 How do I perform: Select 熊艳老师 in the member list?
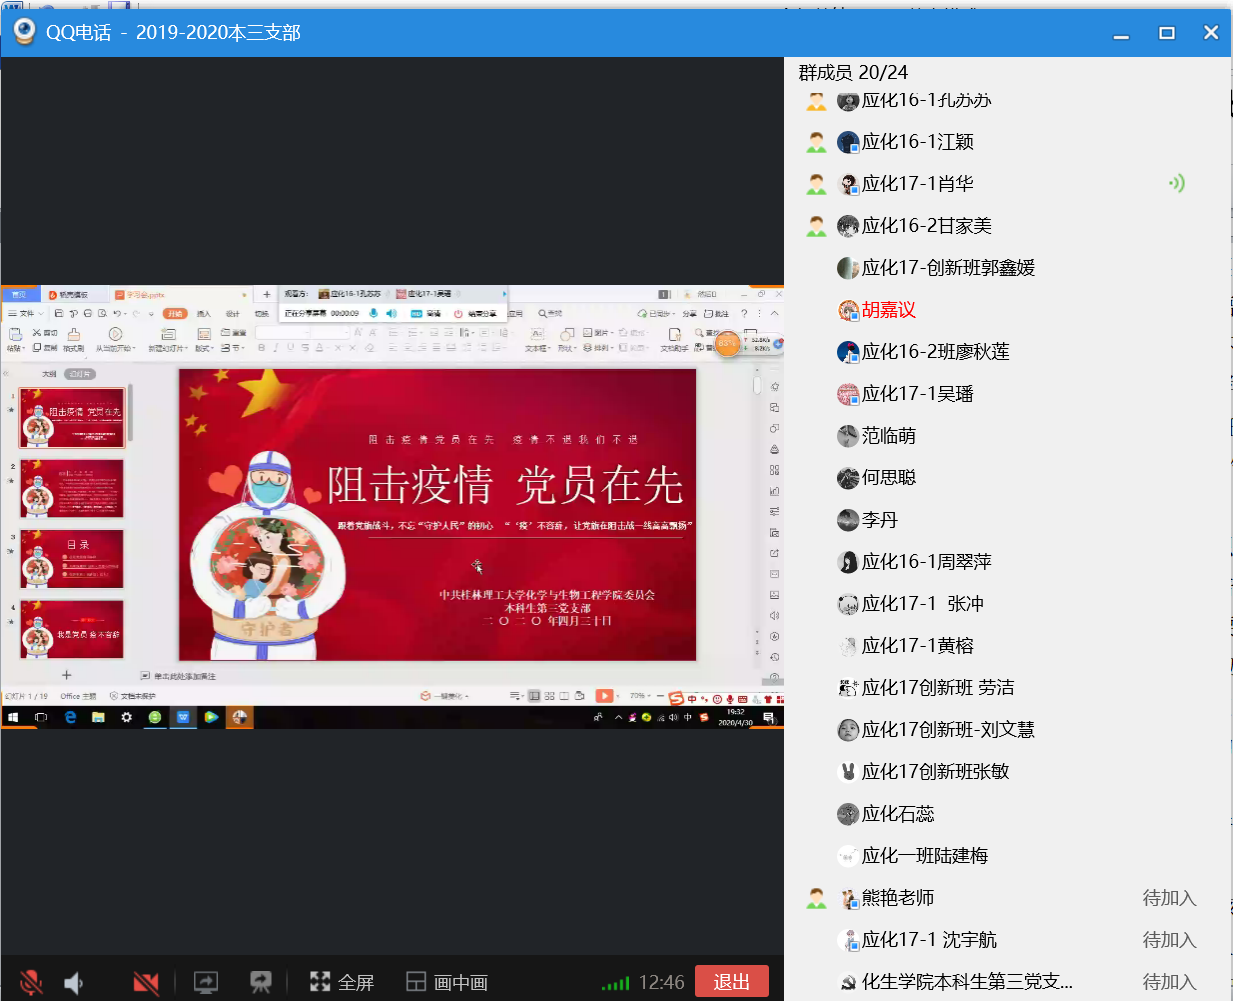[897, 898]
